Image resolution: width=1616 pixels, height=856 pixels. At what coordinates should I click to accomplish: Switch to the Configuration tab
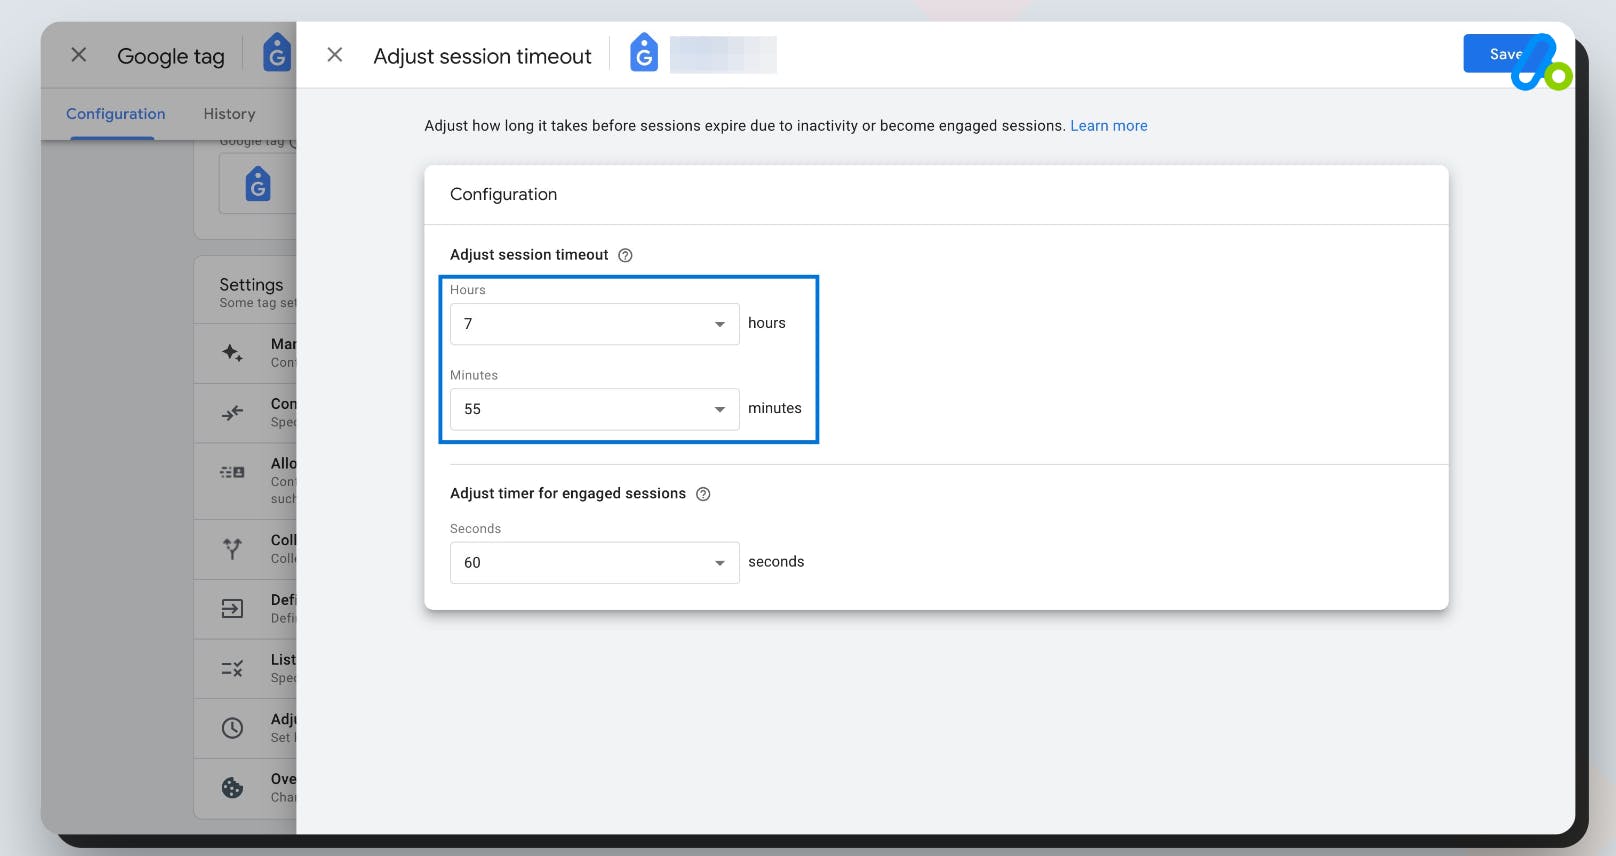coord(115,113)
